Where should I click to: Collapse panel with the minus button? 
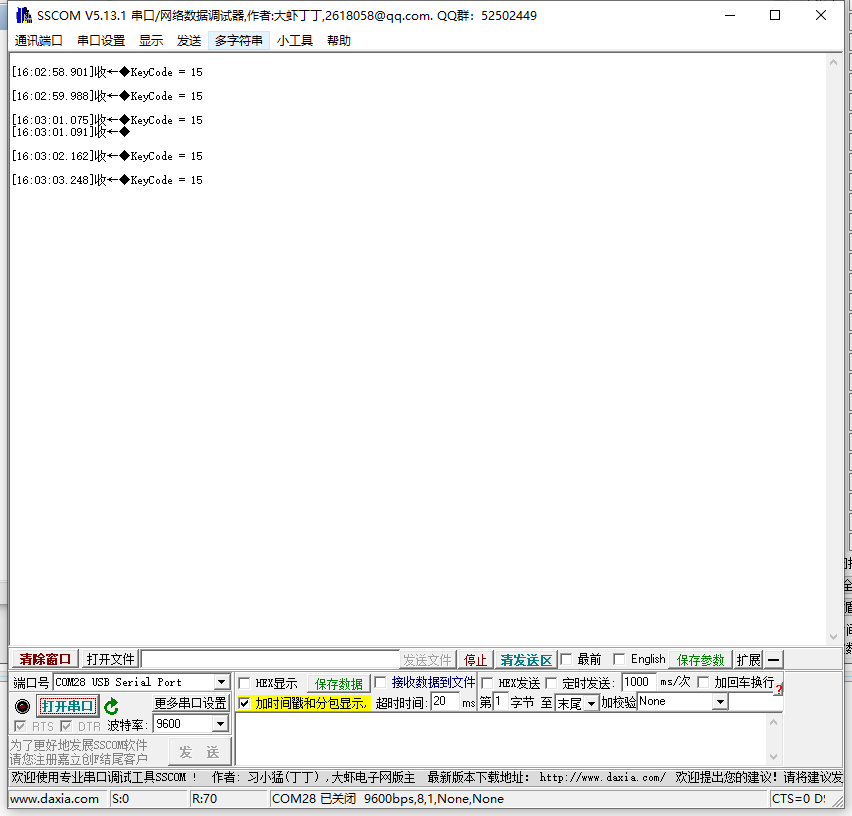[x=774, y=660]
